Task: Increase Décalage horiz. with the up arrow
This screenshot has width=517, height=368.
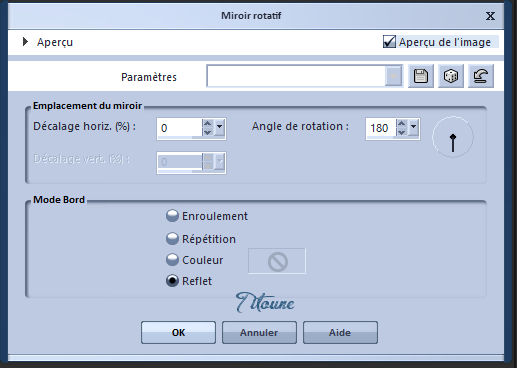Action: (x=208, y=124)
